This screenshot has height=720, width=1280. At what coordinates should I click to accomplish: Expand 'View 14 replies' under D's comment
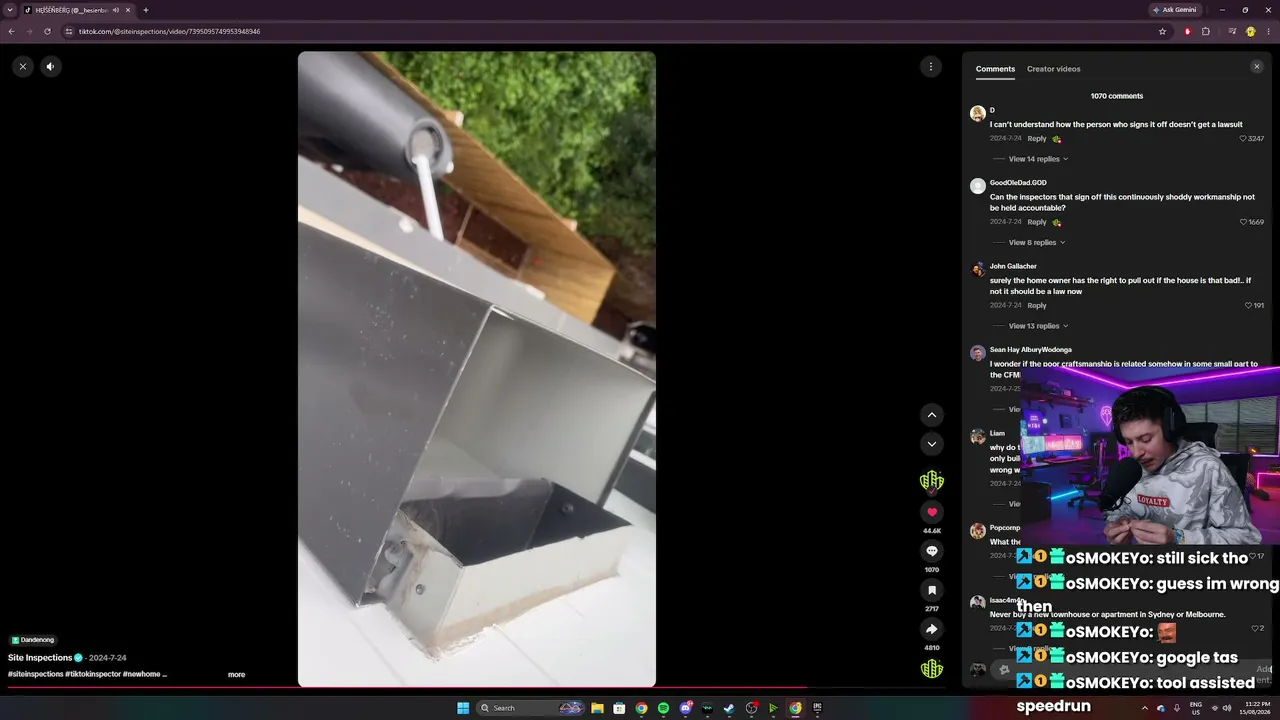pos(1038,159)
